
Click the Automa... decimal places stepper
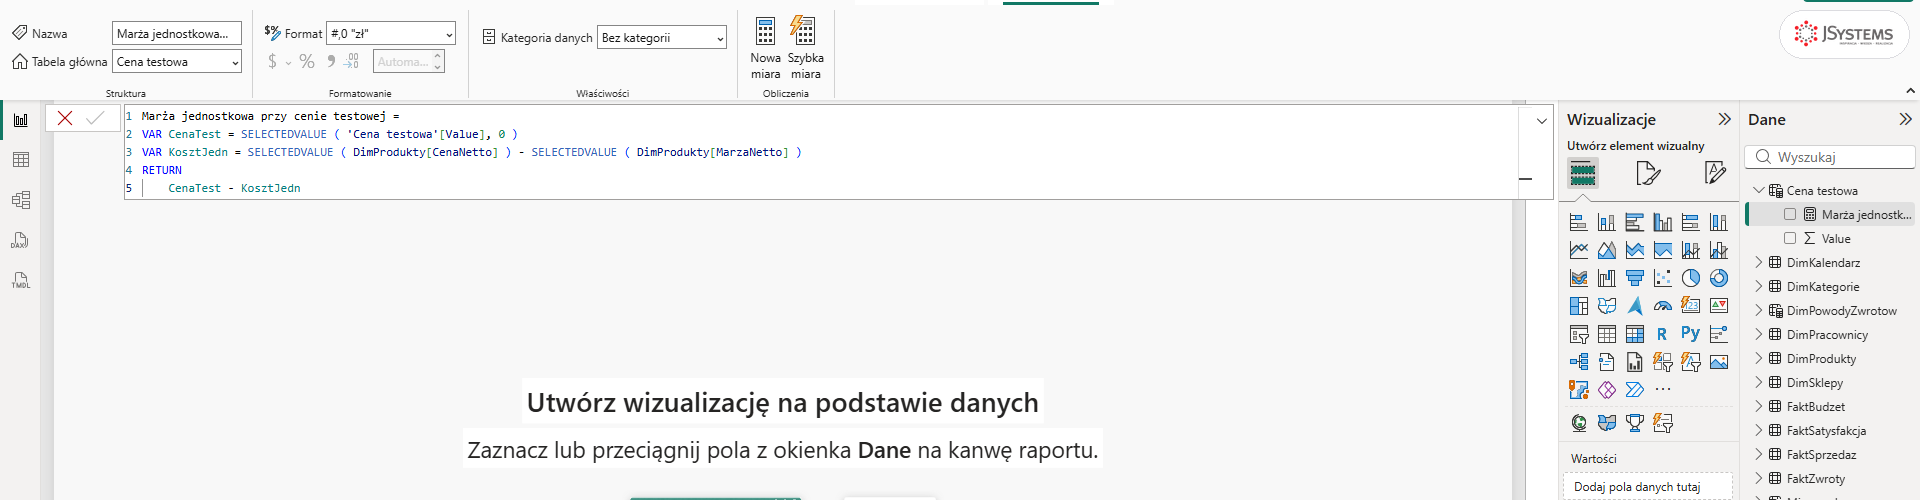coord(409,62)
